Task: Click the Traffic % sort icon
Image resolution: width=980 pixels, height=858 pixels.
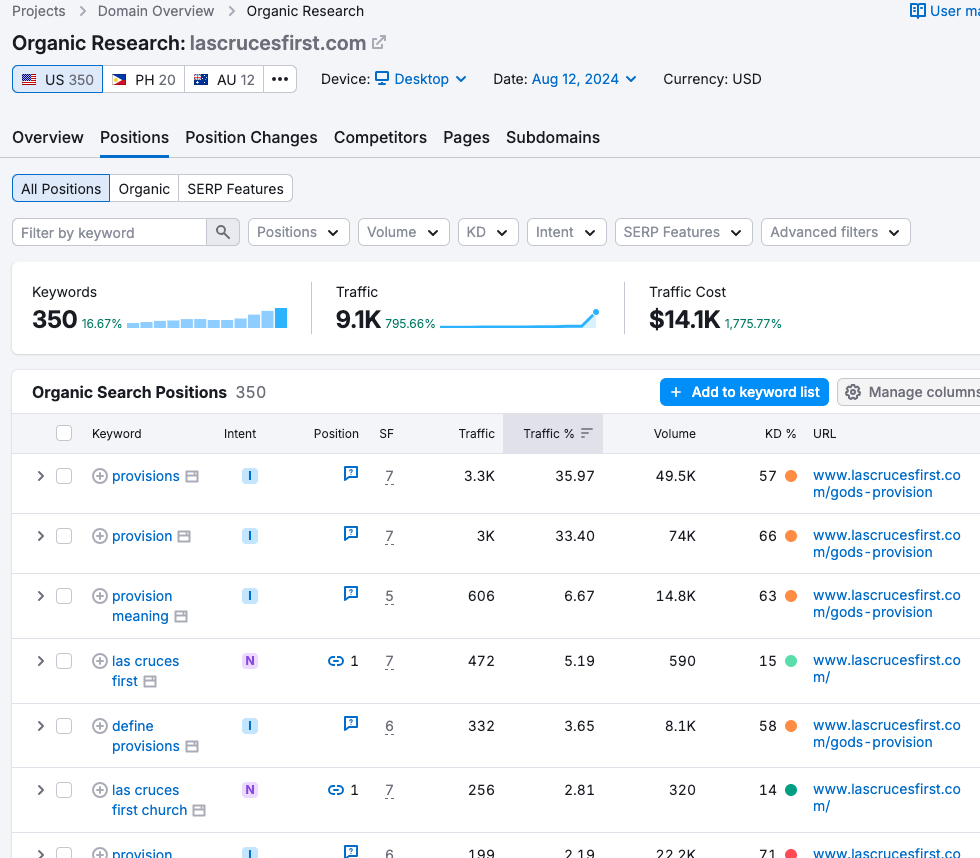Action: pos(586,433)
